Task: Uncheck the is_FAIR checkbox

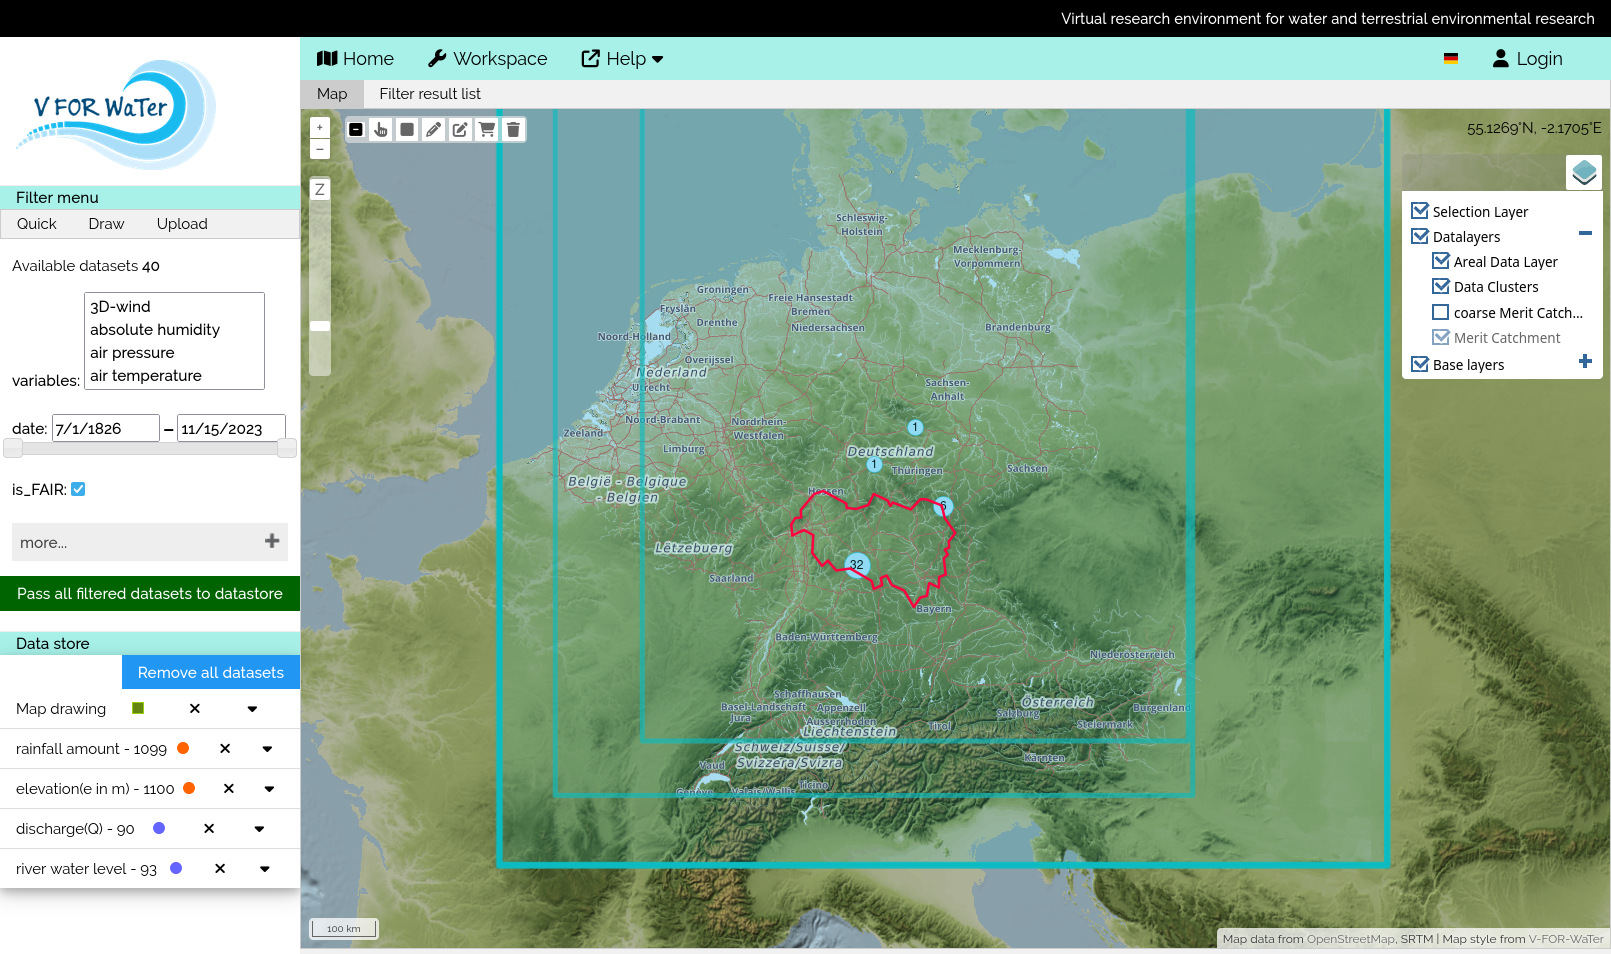Action: pyautogui.click(x=78, y=489)
